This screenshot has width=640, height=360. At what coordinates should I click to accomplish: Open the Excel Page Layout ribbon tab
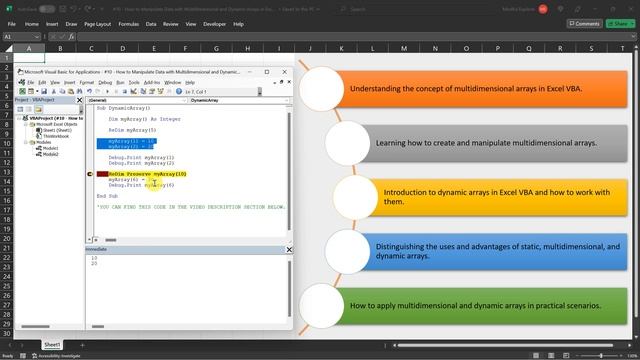pos(98,24)
